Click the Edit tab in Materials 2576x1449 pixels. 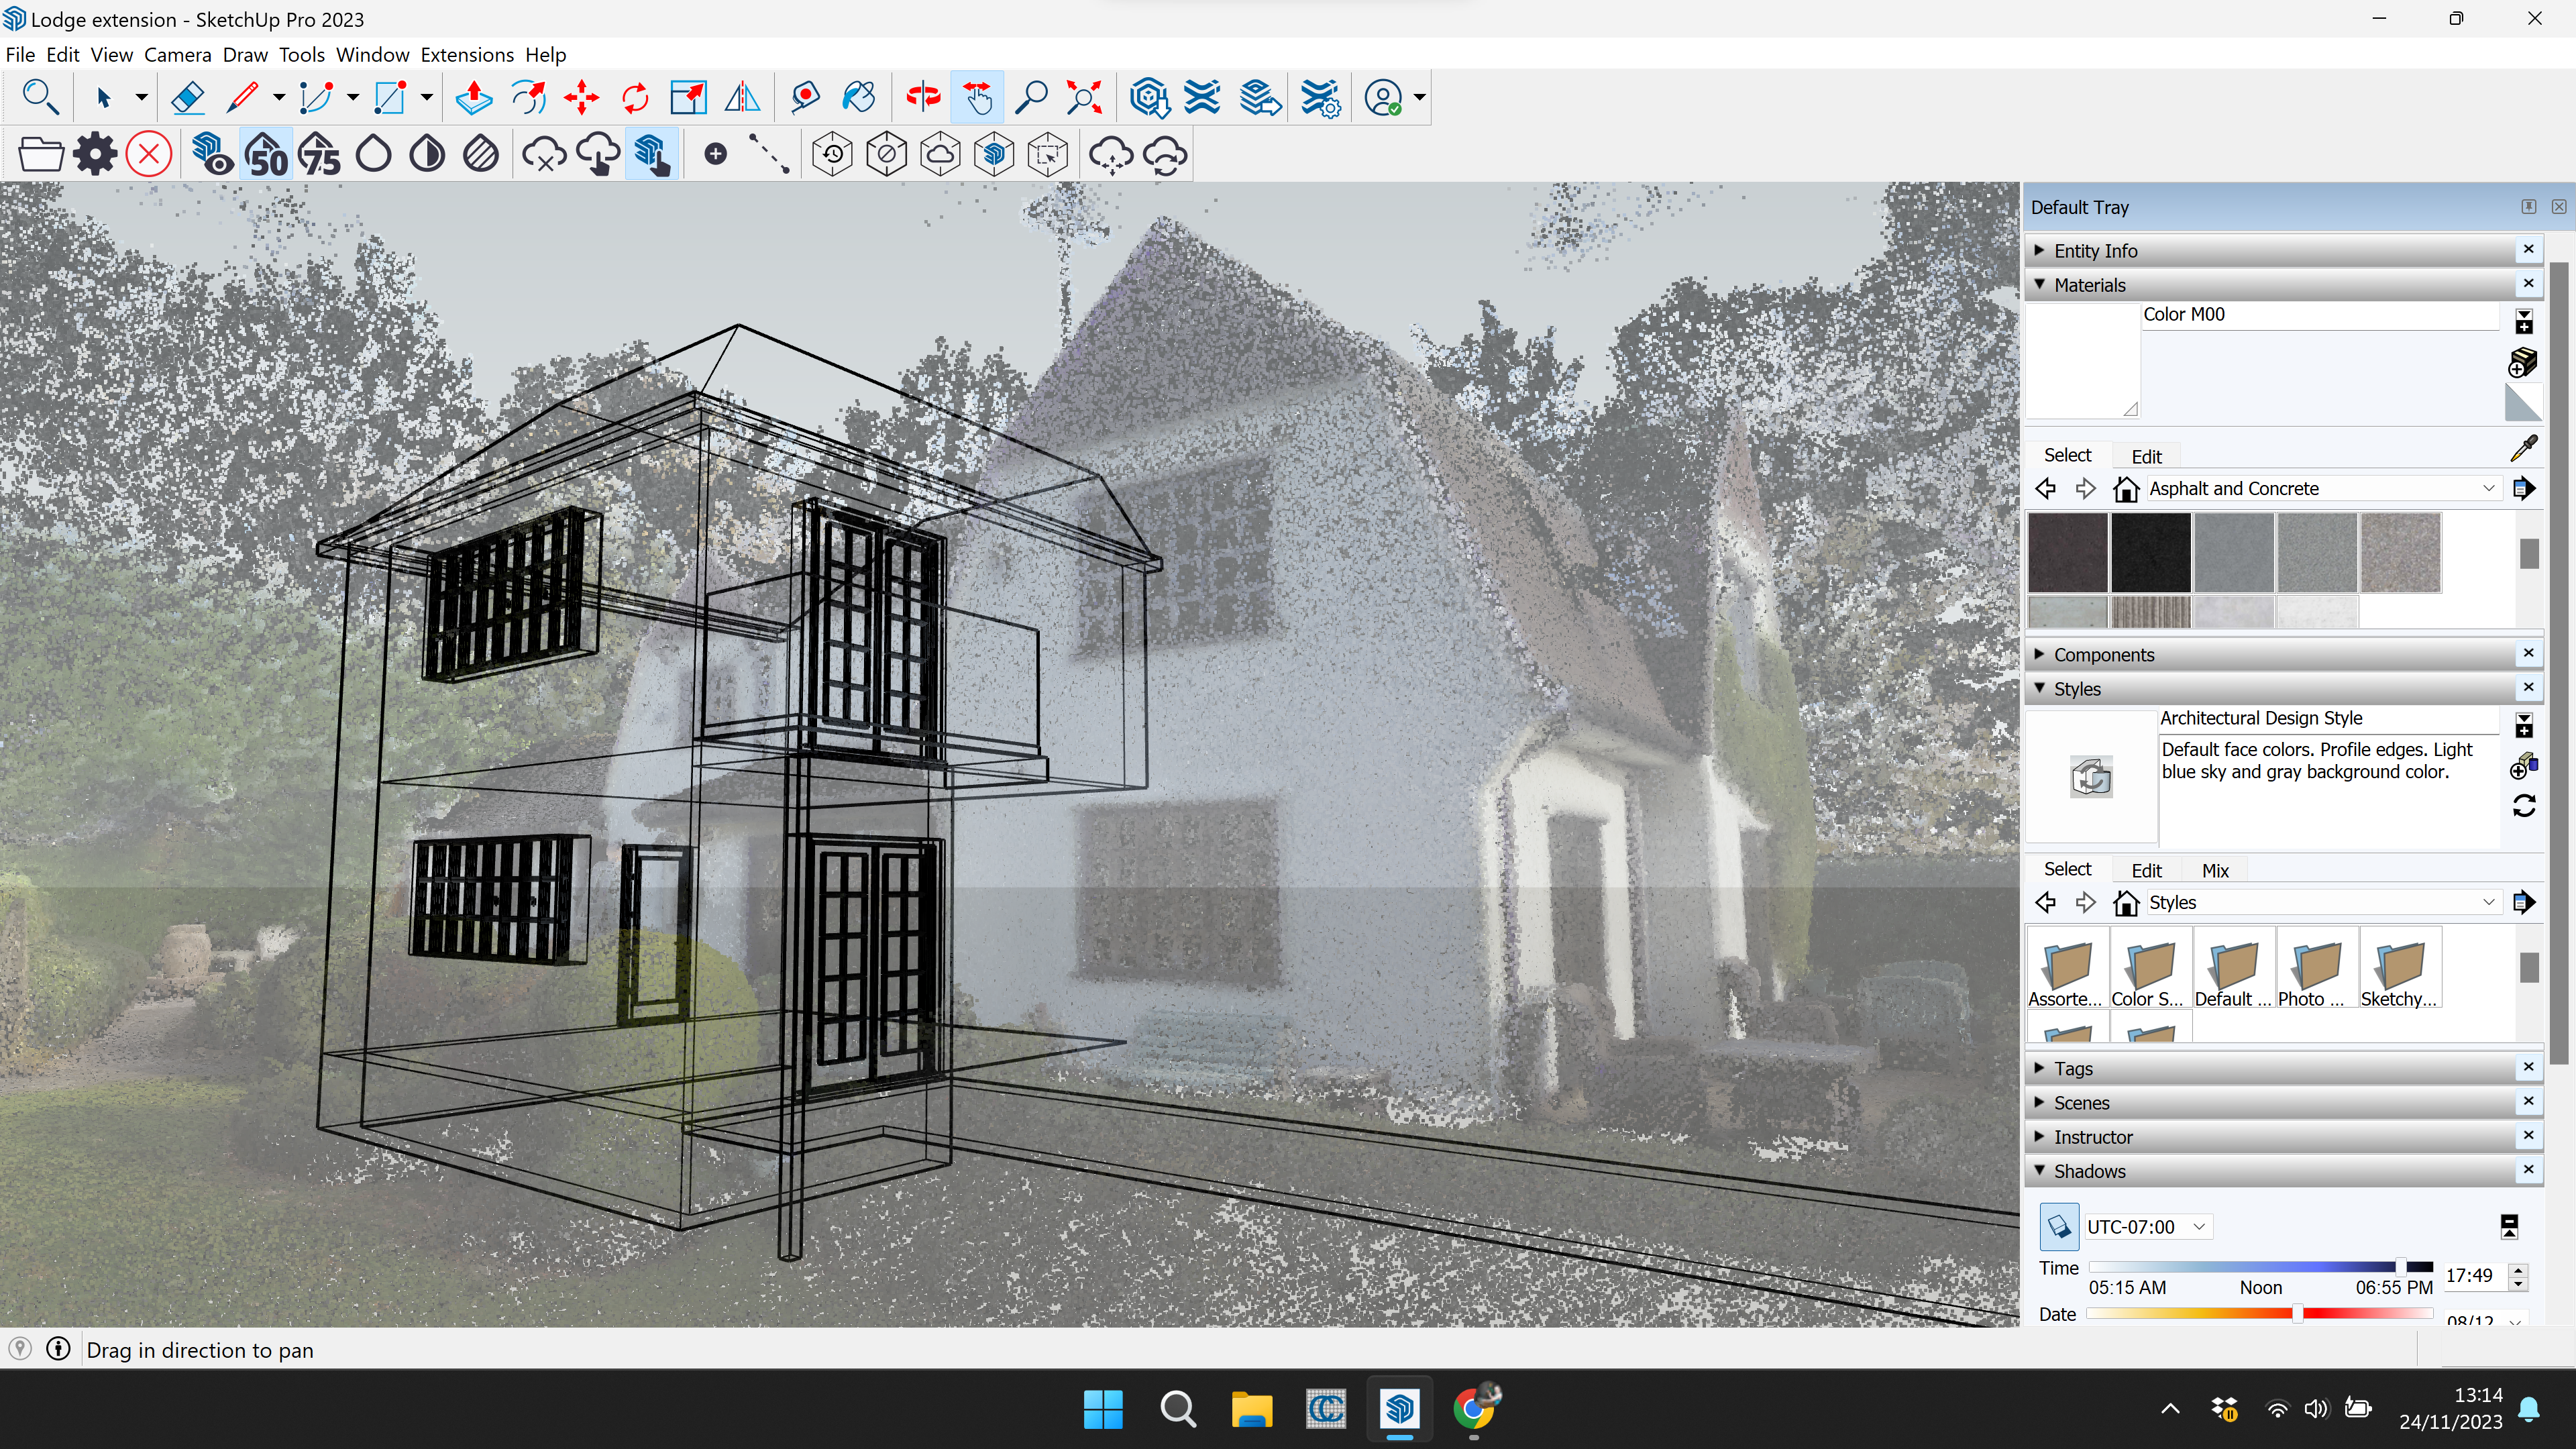coord(2146,456)
